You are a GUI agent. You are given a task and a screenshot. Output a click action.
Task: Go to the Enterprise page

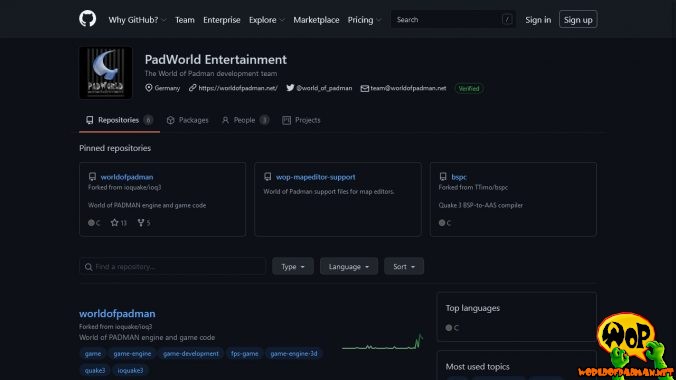pyautogui.click(x=222, y=20)
